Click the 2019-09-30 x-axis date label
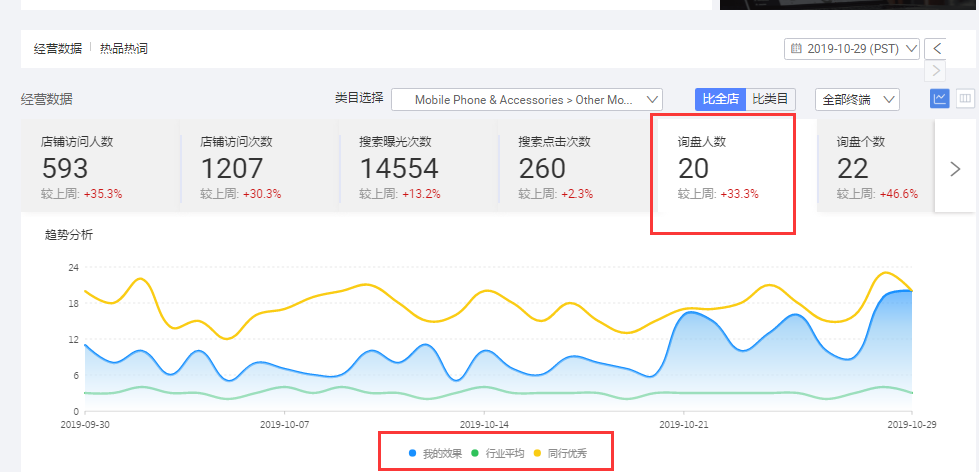Image resolution: width=979 pixels, height=472 pixels. click(x=86, y=424)
